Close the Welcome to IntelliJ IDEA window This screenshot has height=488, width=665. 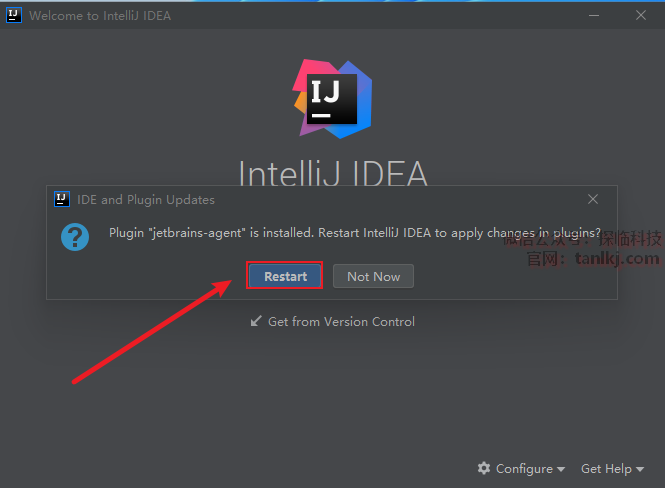click(640, 15)
